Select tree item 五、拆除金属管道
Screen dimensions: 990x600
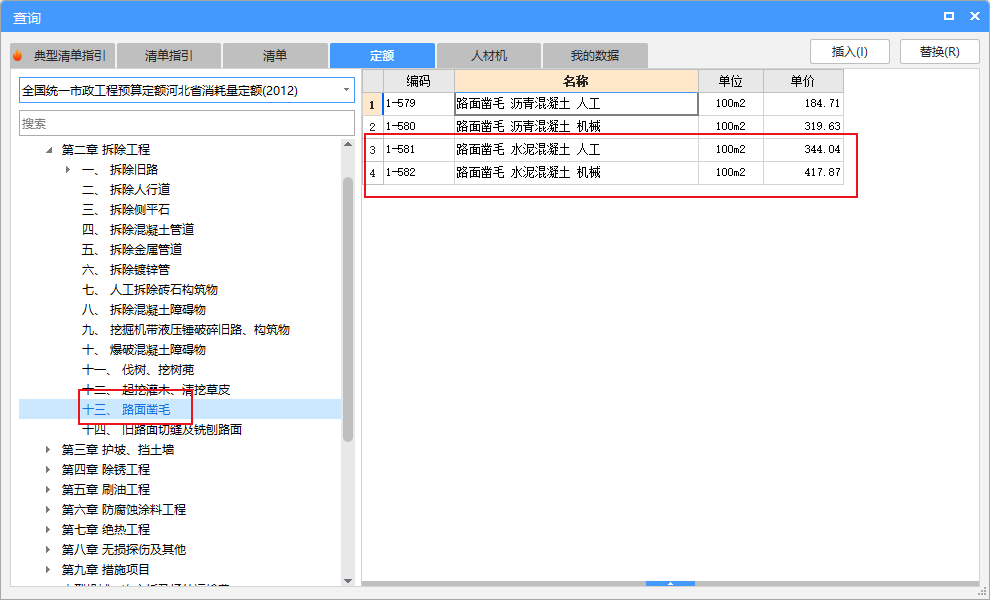[132, 249]
